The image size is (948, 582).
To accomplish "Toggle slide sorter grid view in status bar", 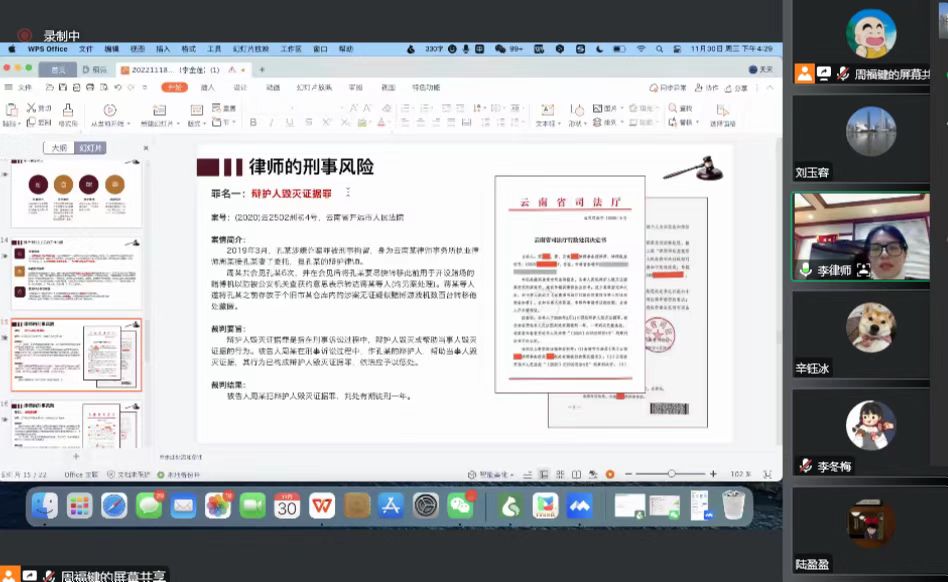I will 560,474.
